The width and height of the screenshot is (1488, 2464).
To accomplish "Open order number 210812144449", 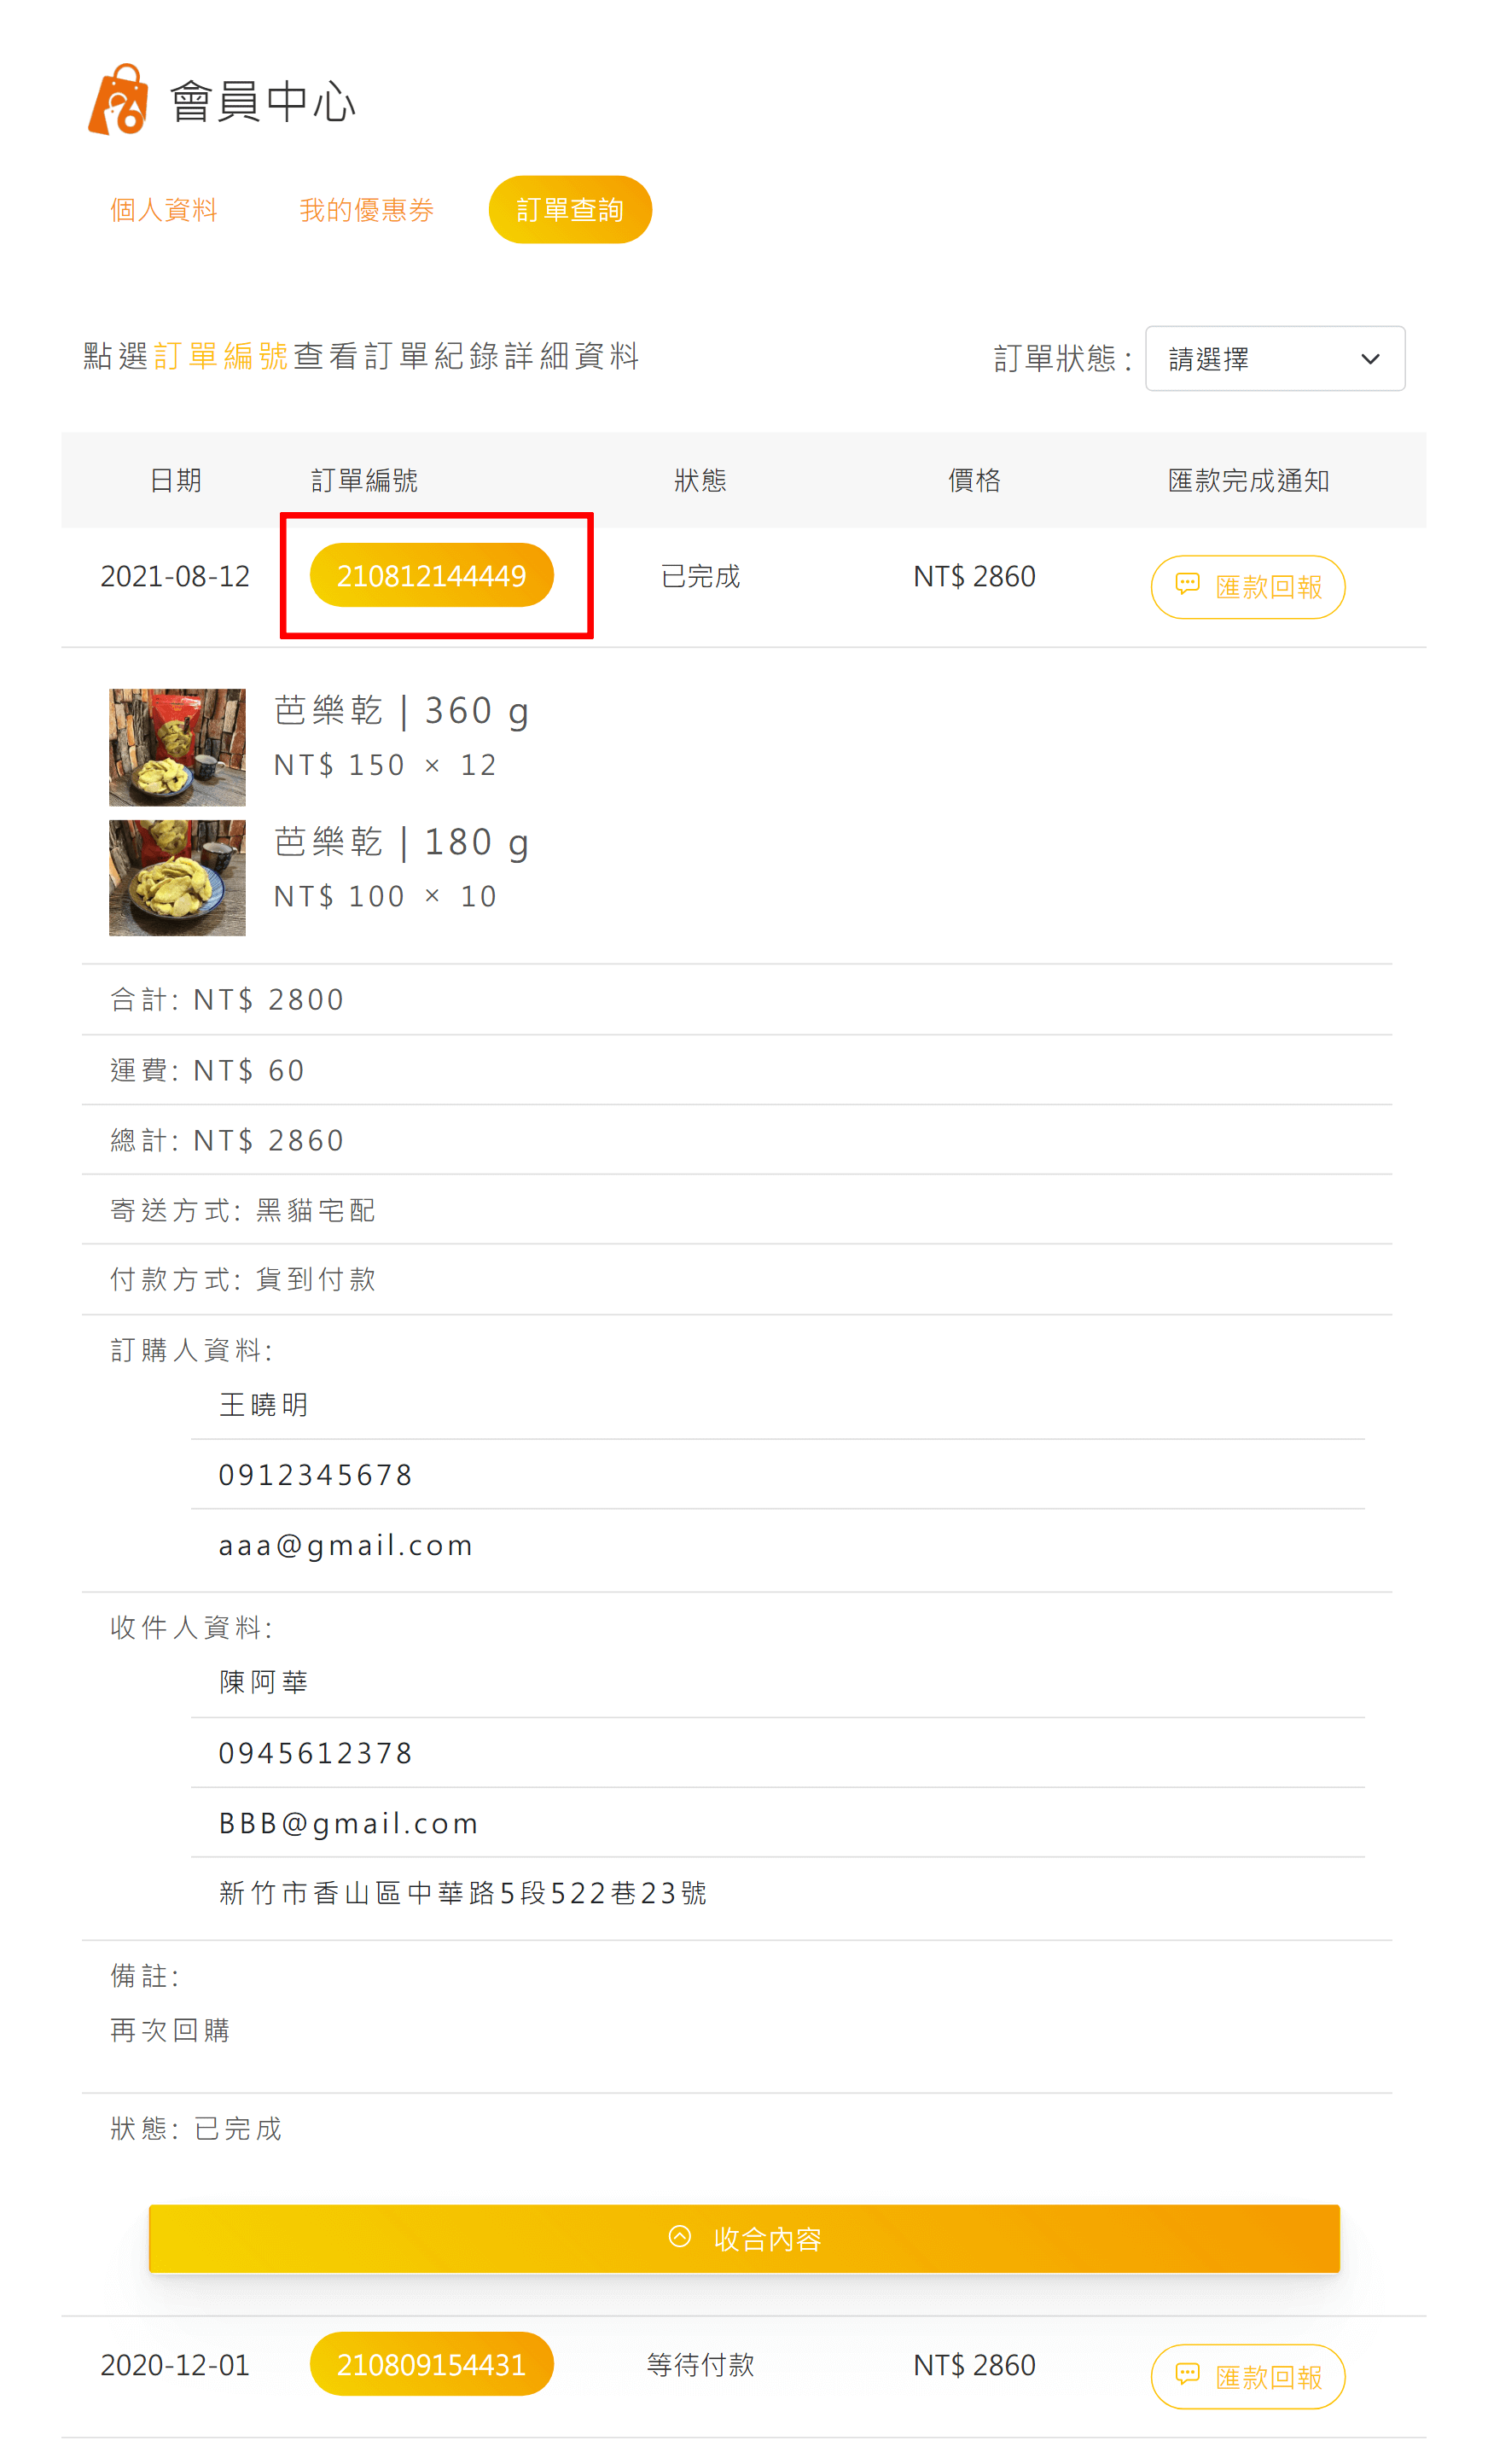I will 431,575.
